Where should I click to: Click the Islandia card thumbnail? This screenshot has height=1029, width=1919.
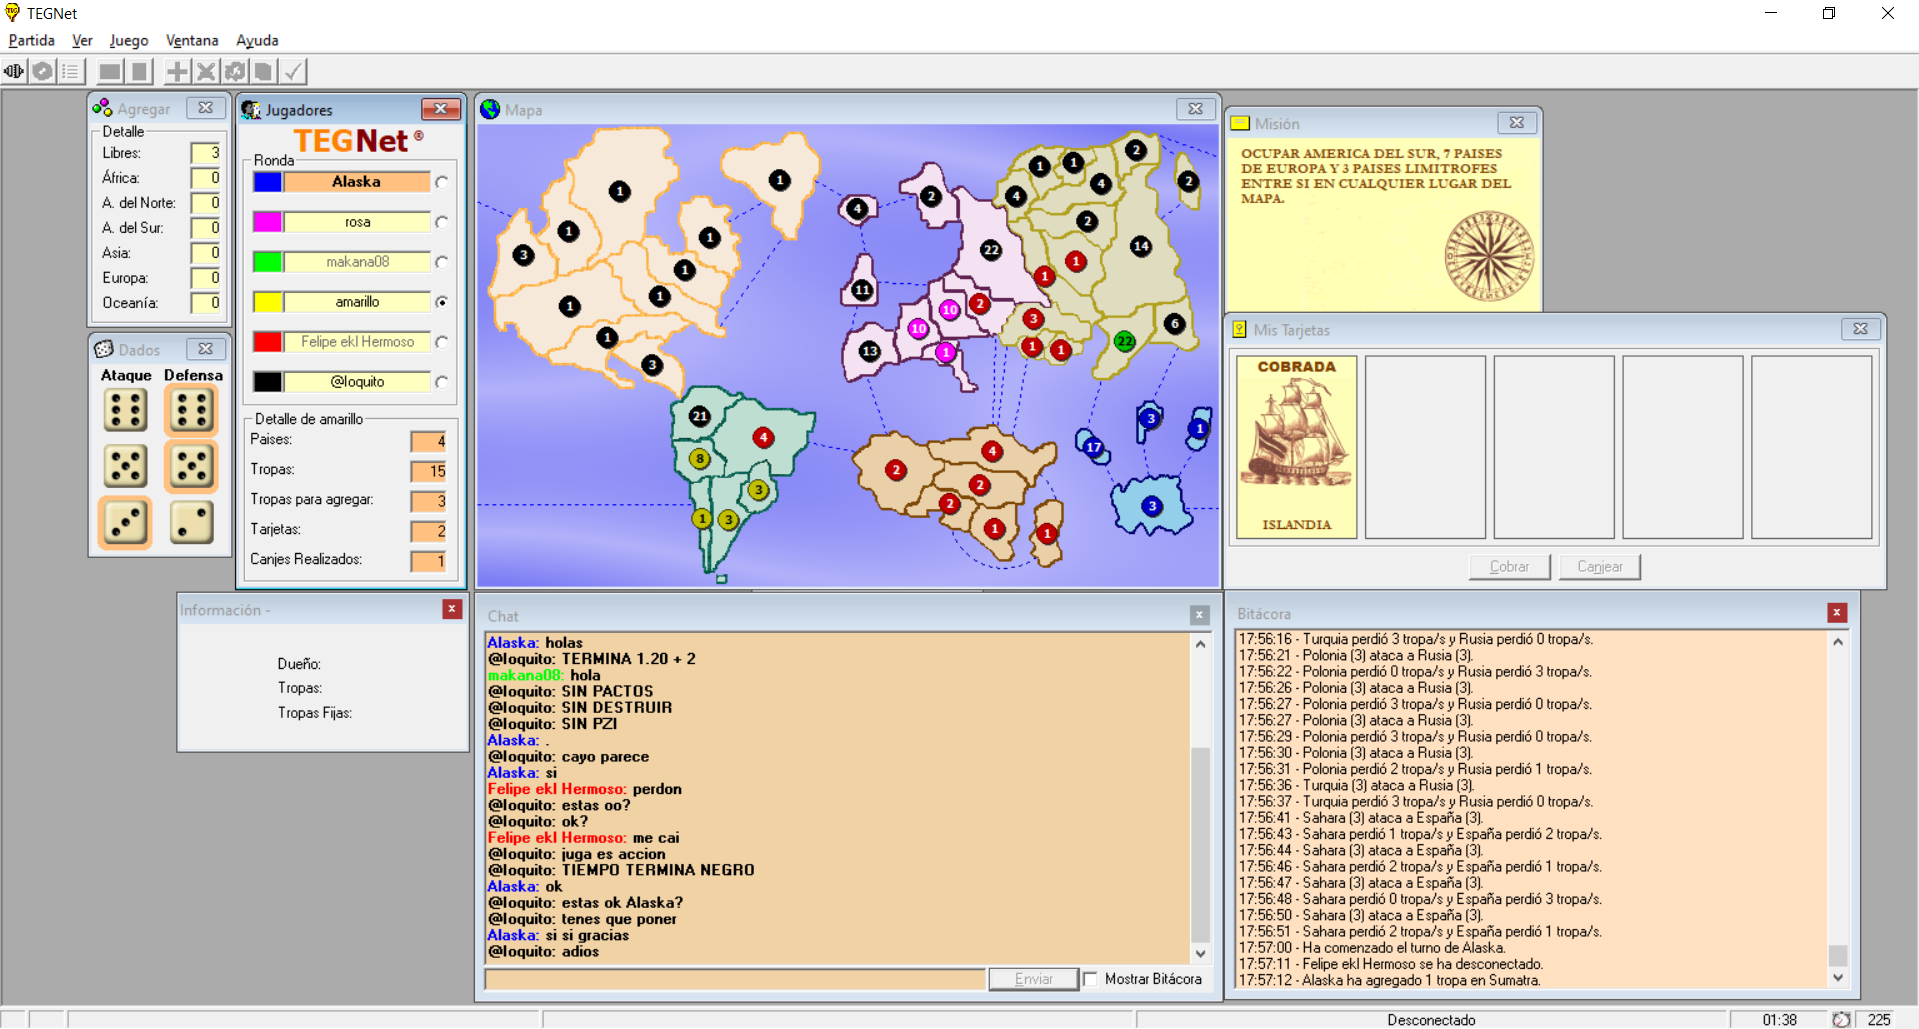click(1297, 447)
